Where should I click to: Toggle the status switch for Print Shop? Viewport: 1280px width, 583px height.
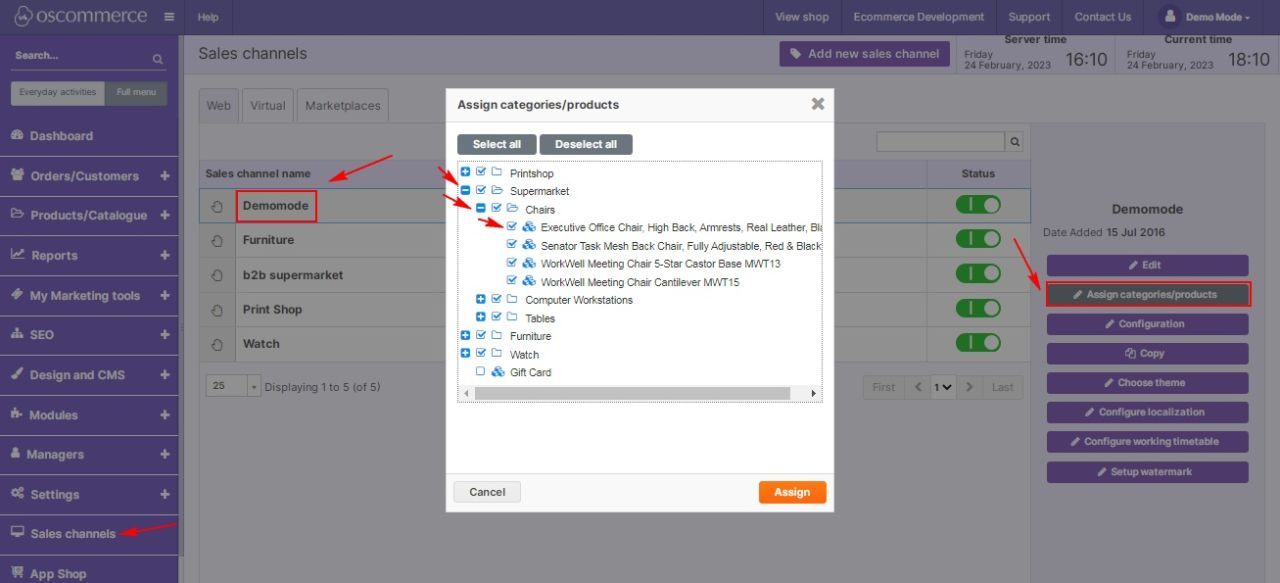(978, 309)
